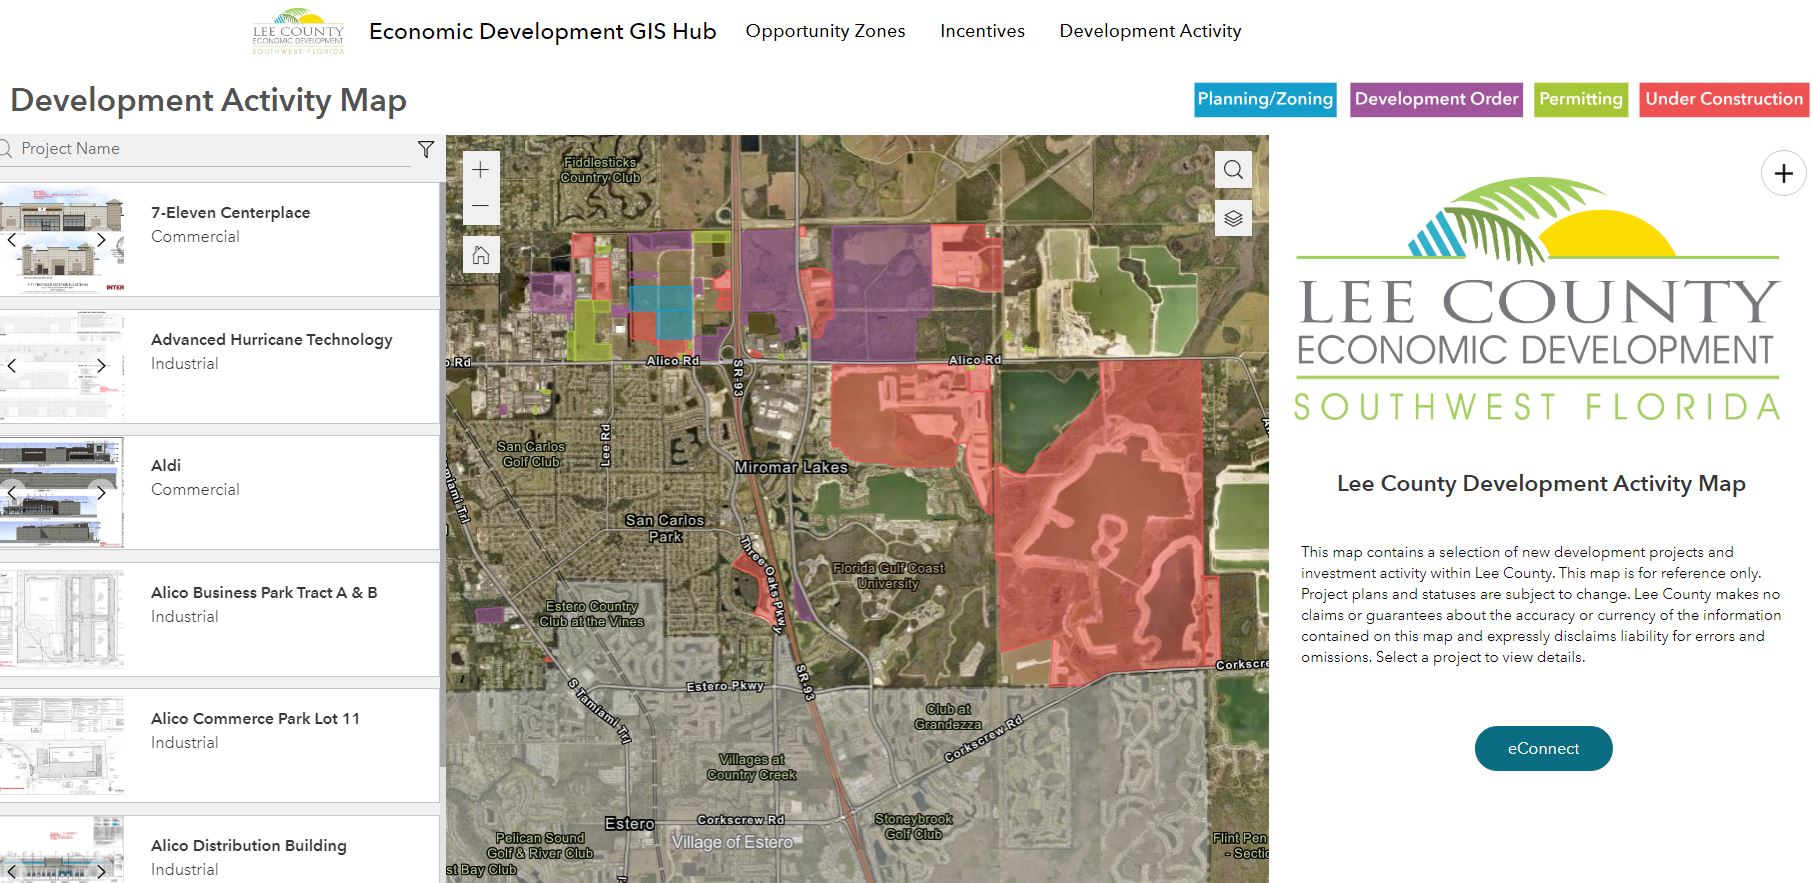Toggle the Permitting status filter
1812x883 pixels.
click(1580, 99)
